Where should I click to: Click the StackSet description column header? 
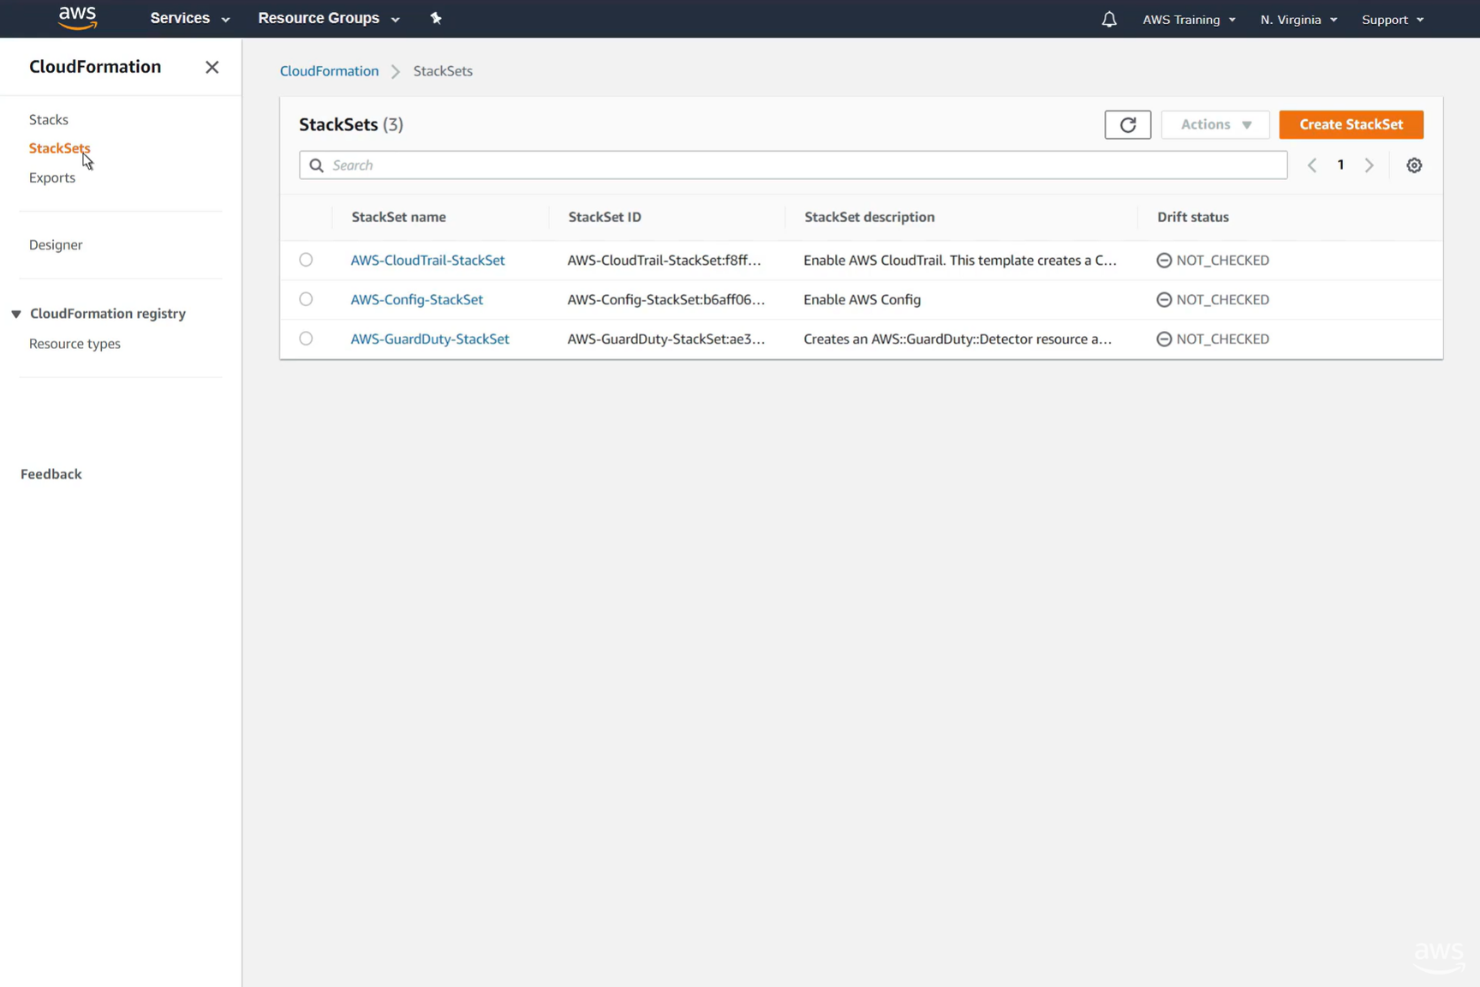(869, 217)
